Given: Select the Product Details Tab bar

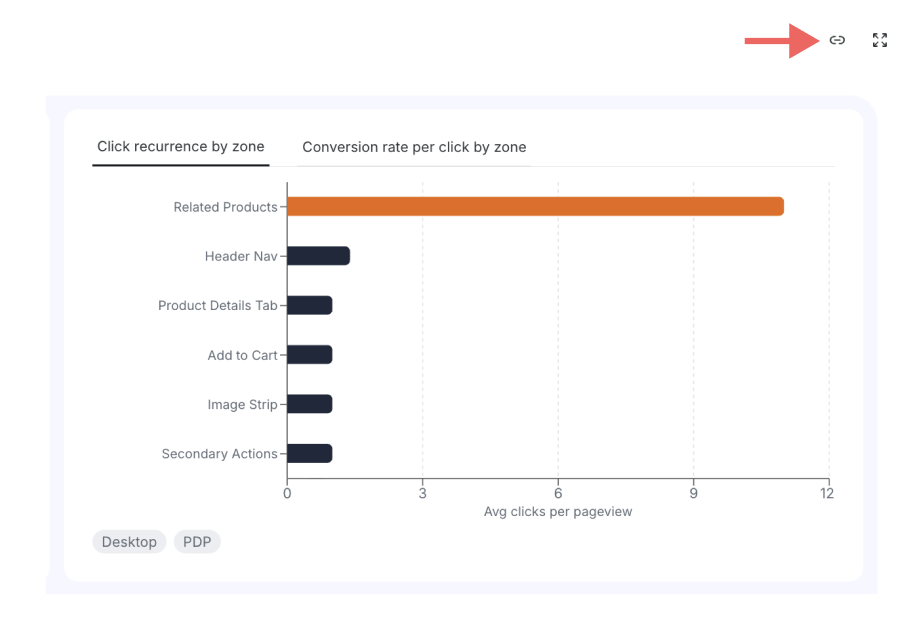Looking at the screenshot, I should pos(310,305).
